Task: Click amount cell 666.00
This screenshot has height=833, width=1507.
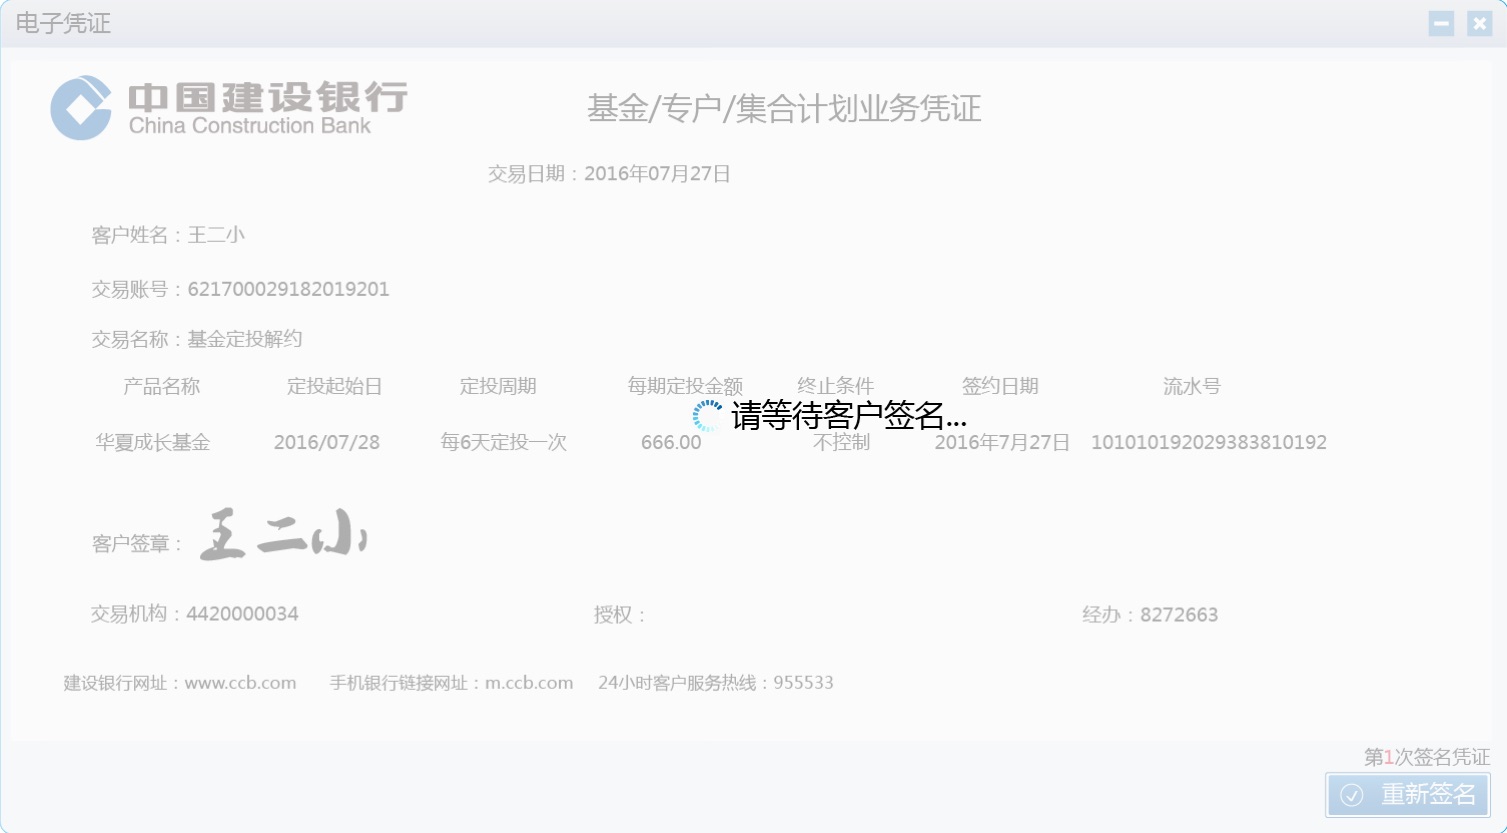Action: pos(671,442)
